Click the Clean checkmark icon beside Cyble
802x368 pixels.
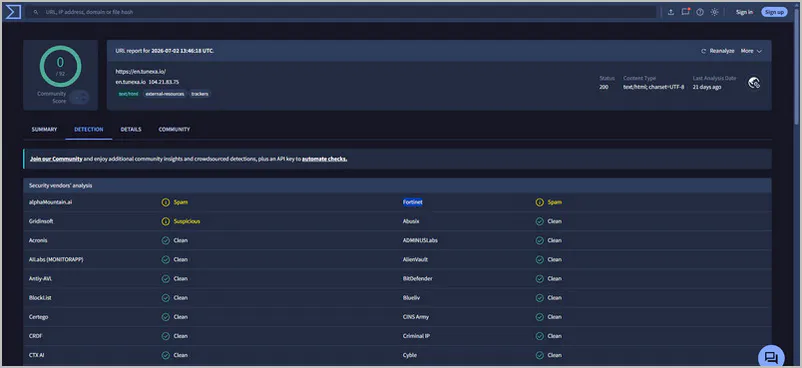[x=539, y=355]
